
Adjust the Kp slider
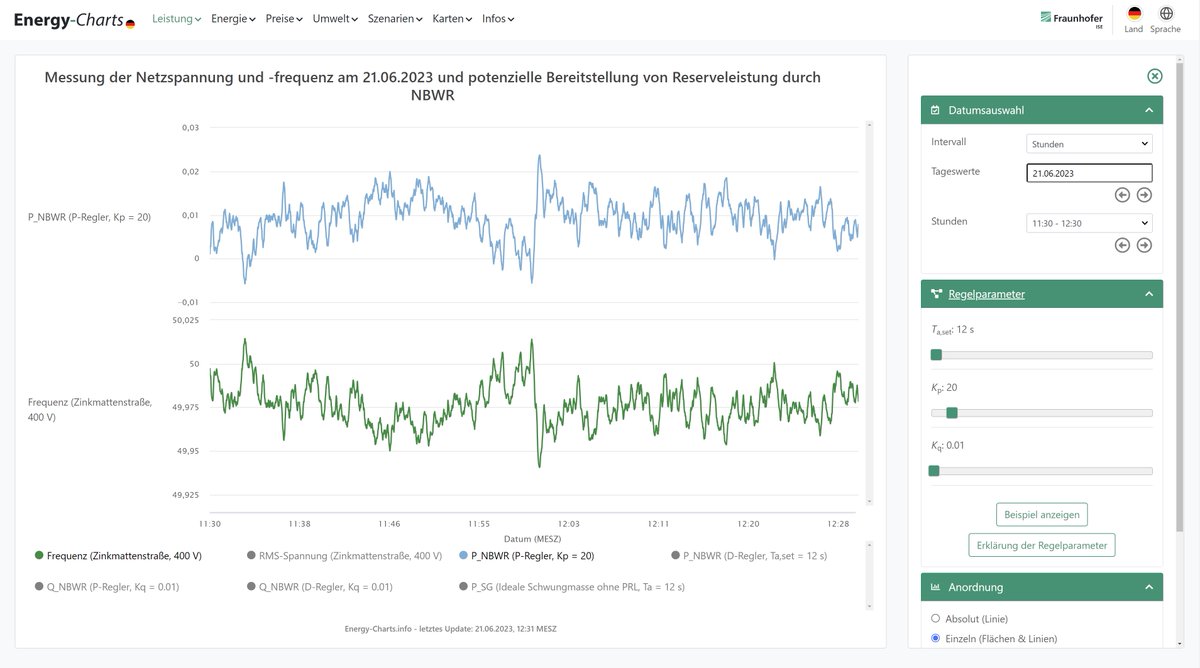(1041, 413)
